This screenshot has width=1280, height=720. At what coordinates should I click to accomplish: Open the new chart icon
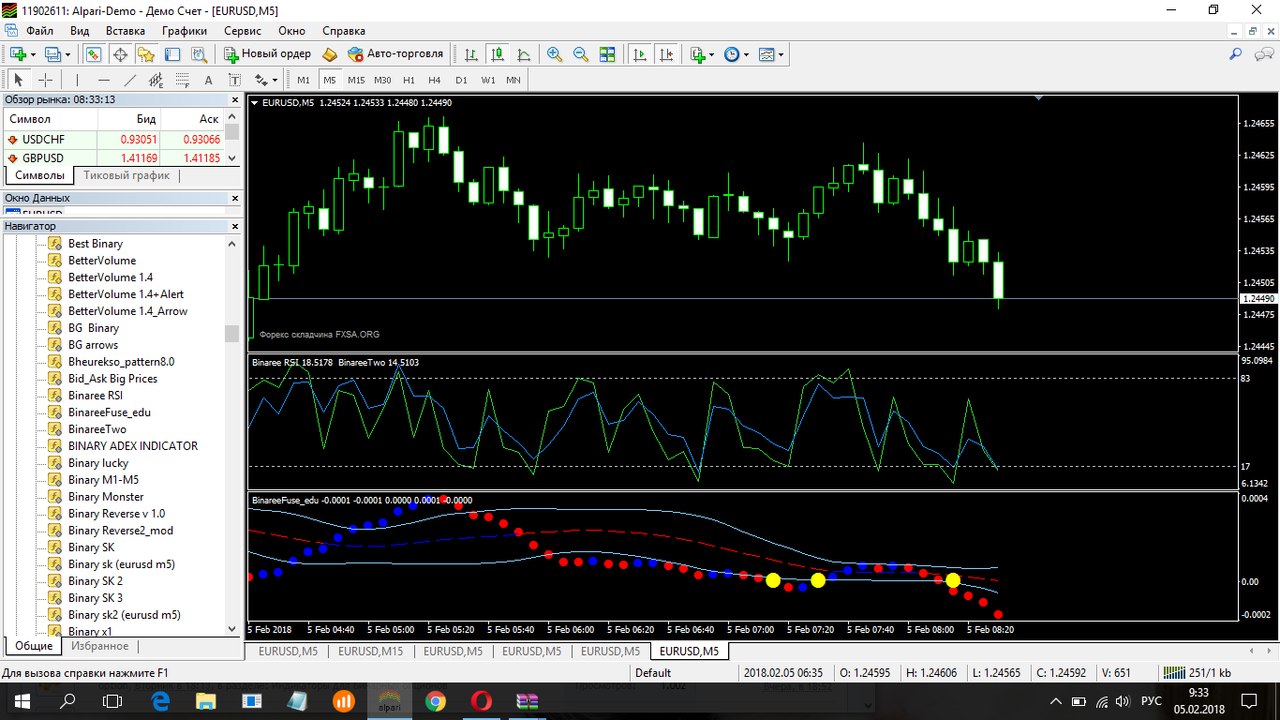click(17, 54)
